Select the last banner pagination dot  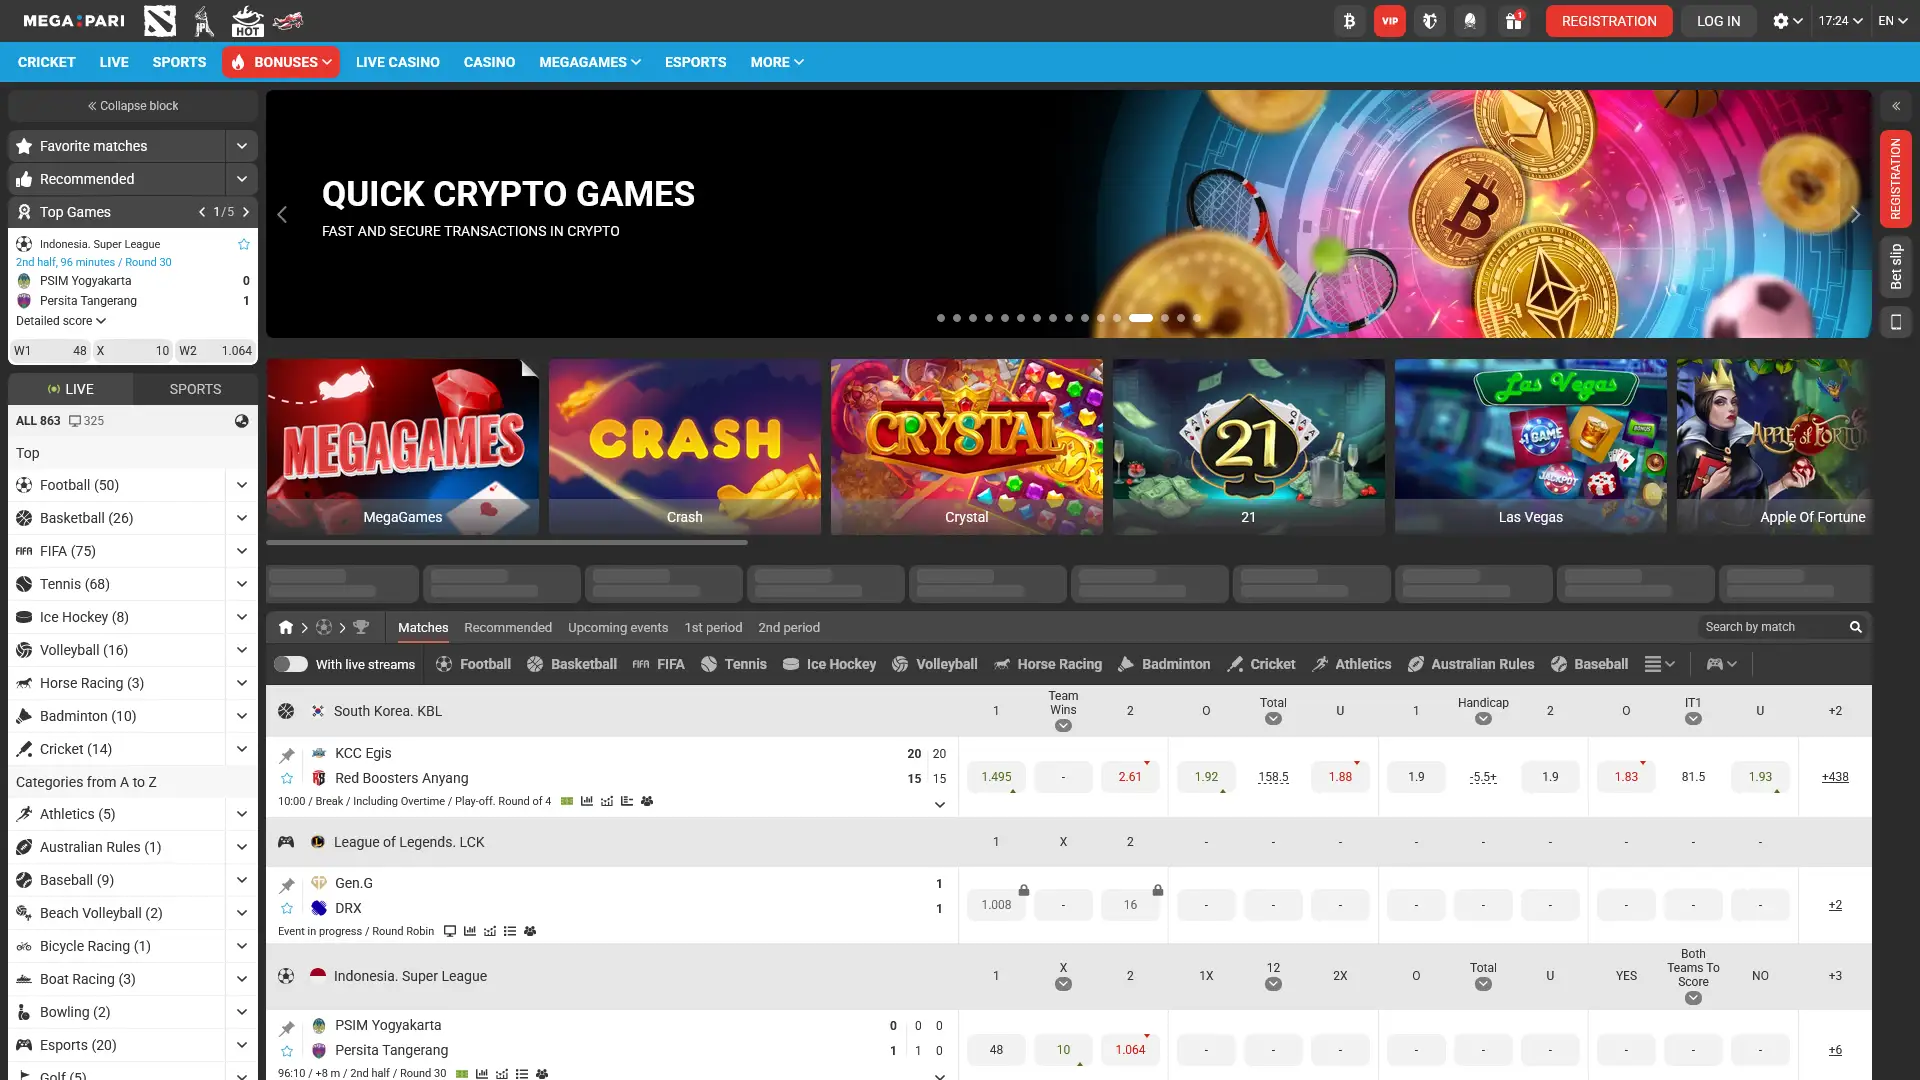point(1196,318)
